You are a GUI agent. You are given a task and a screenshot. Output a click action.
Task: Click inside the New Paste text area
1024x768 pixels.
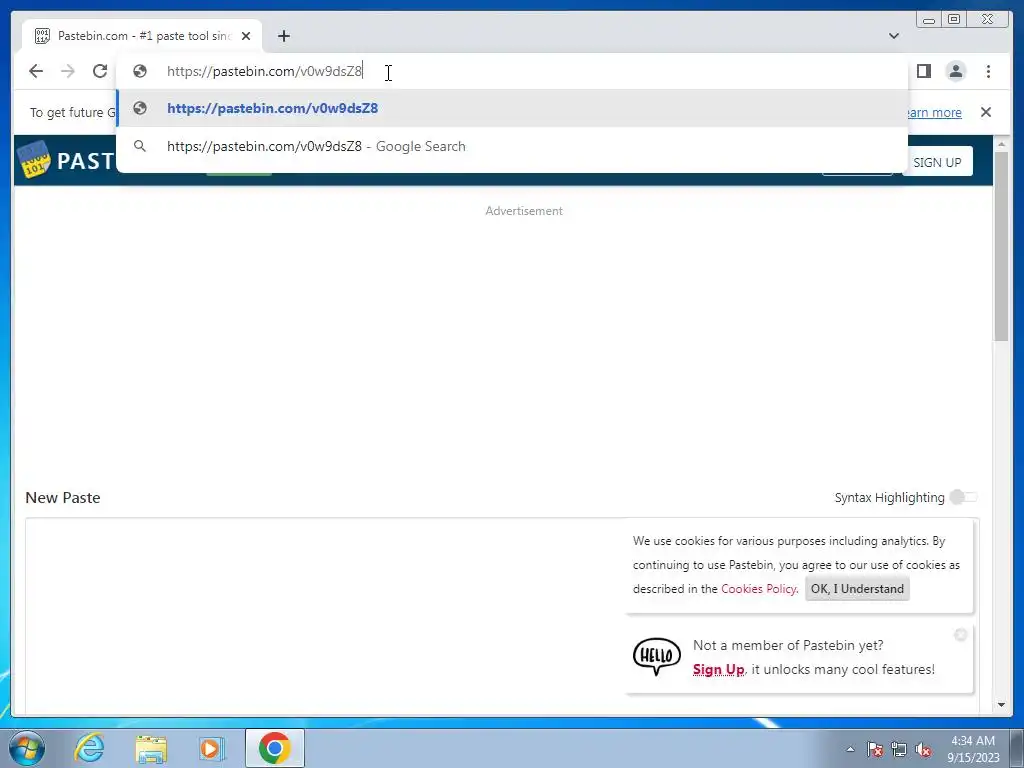point(325,616)
